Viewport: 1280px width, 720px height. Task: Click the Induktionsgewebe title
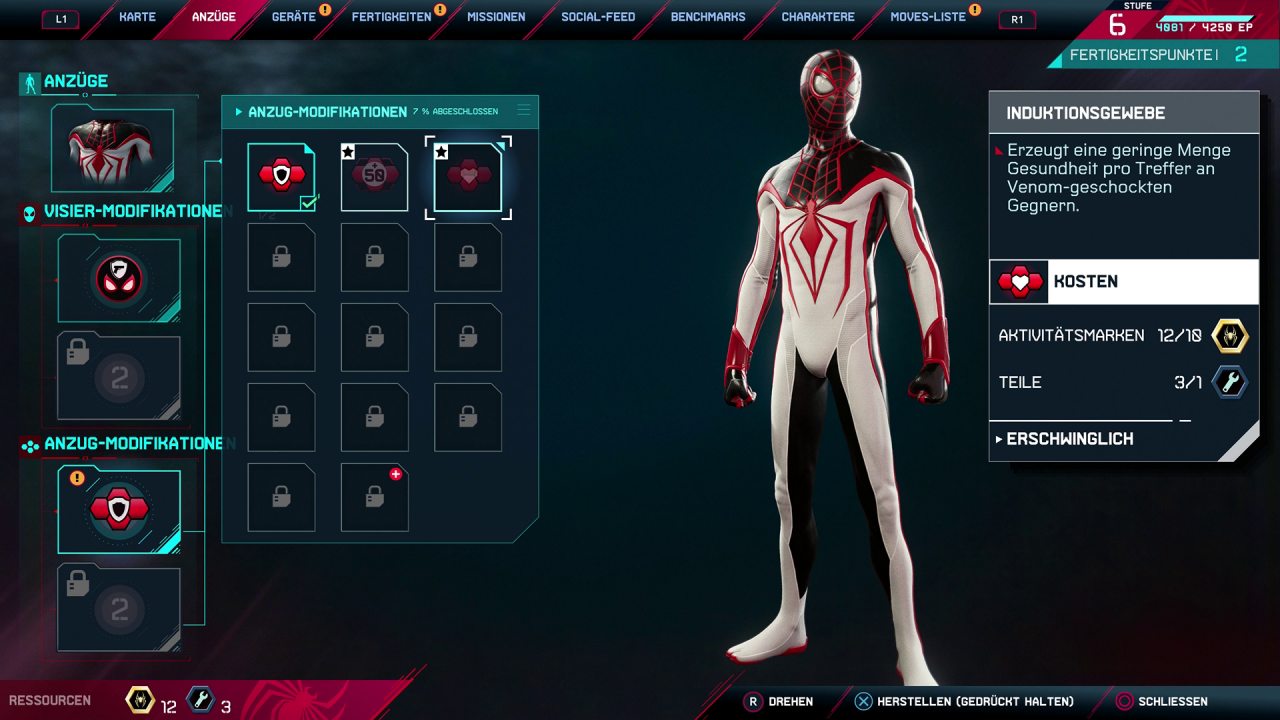click(1086, 114)
